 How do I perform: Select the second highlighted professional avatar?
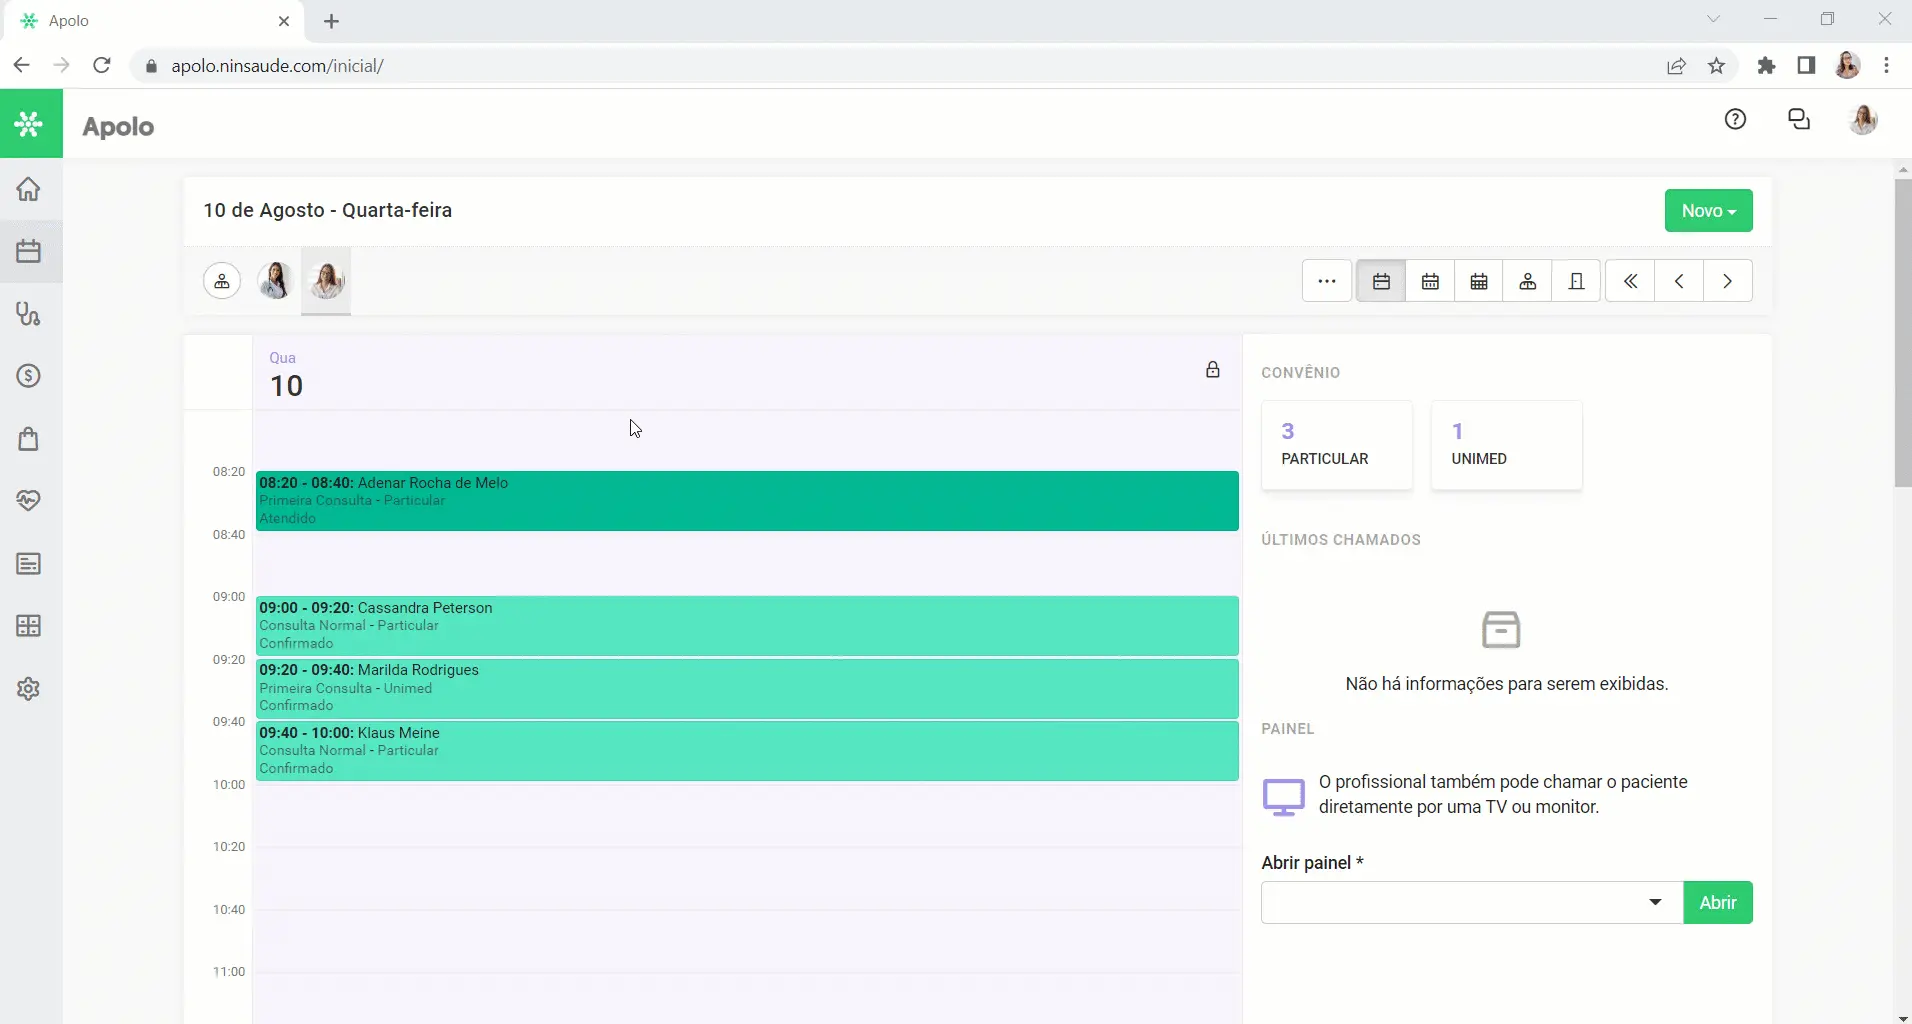tap(326, 281)
